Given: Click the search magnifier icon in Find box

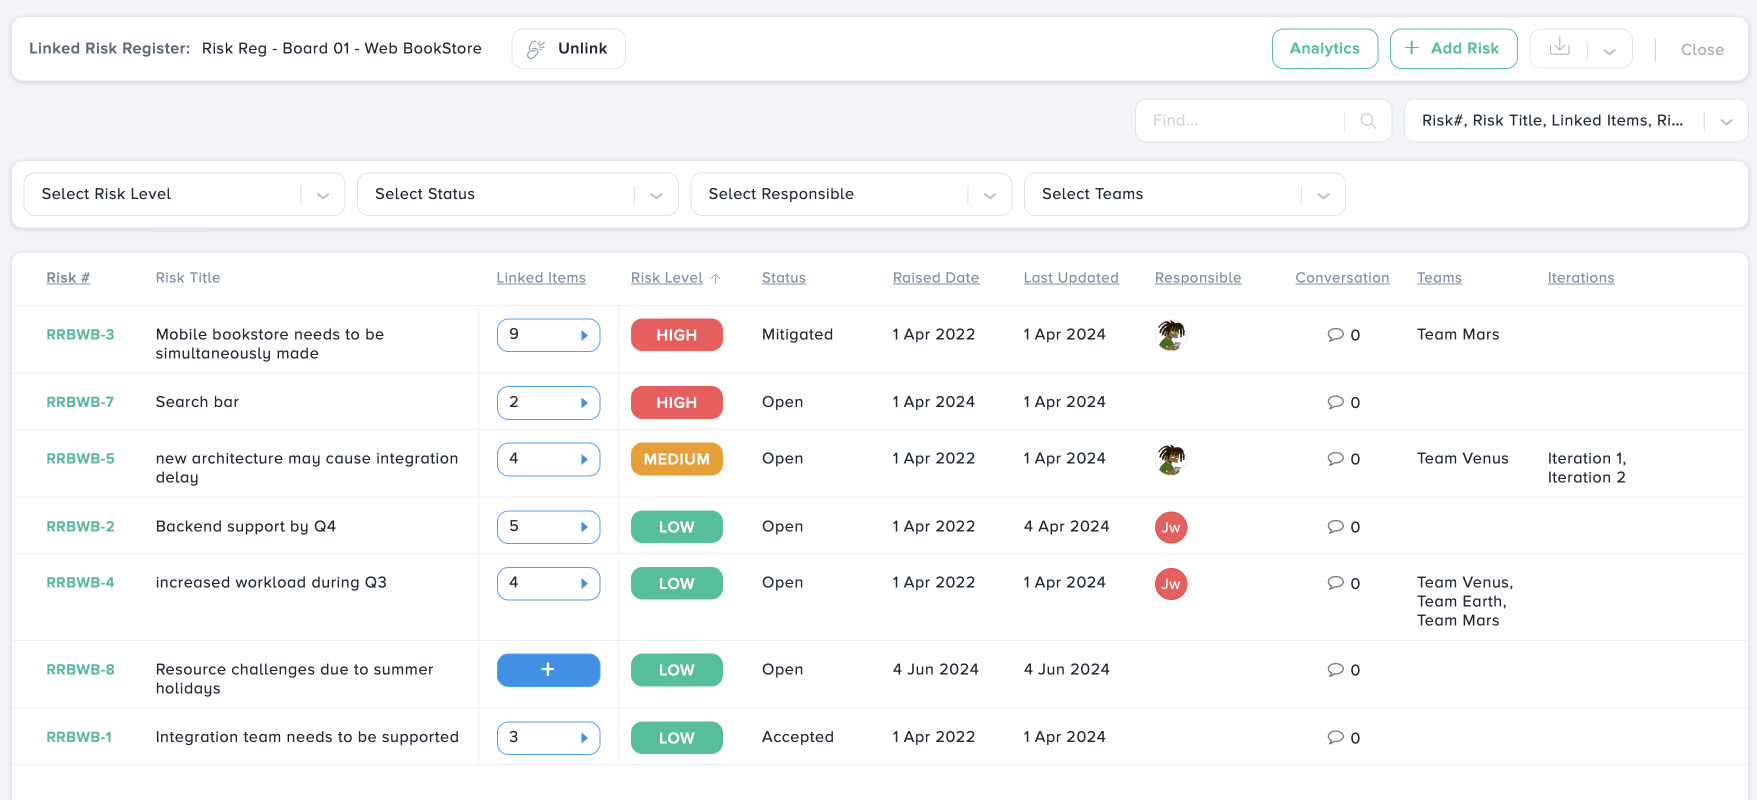Looking at the screenshot, I should point(1368,121).
